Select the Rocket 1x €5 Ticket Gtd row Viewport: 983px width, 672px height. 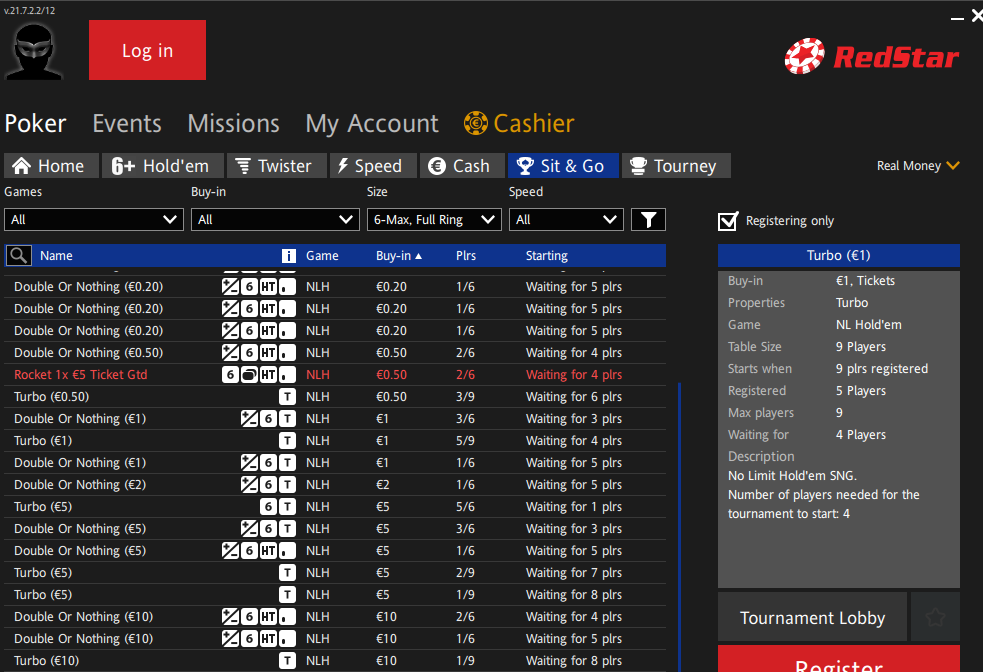335,375
